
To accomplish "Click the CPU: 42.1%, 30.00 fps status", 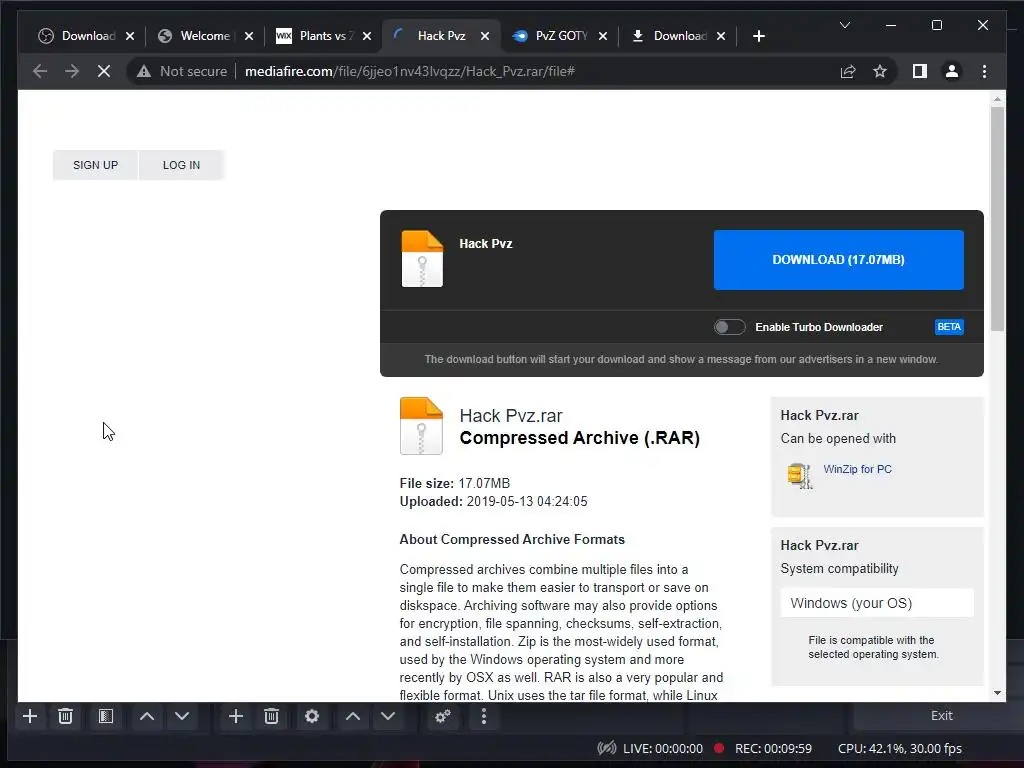I will (x=900, y=748).
